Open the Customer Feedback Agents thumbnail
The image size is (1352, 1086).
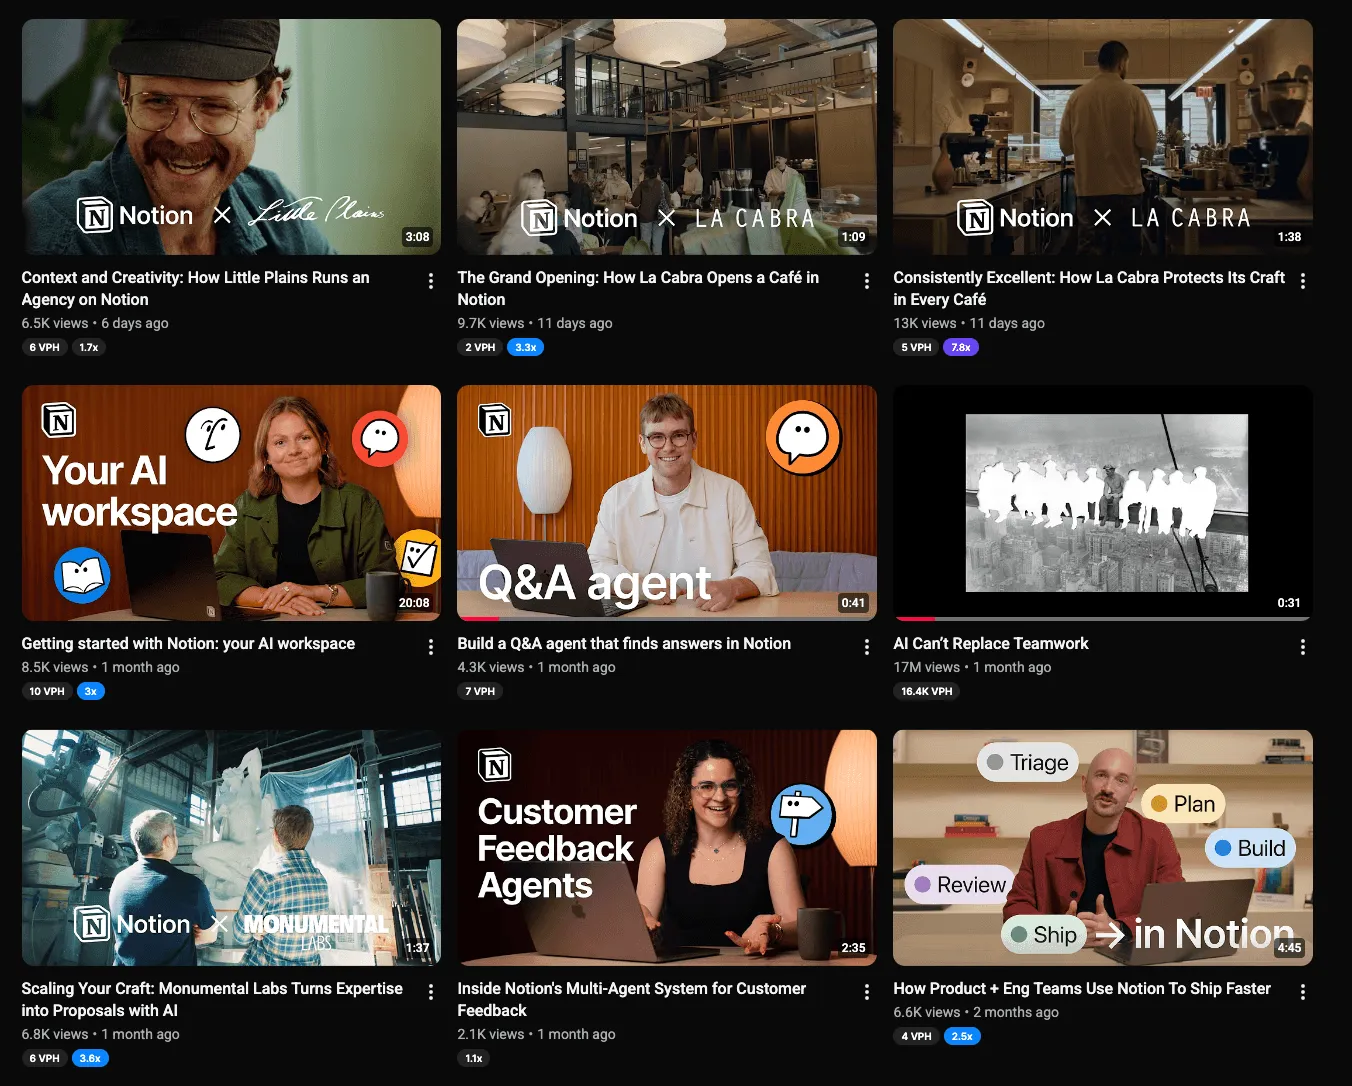pos(667,848)
